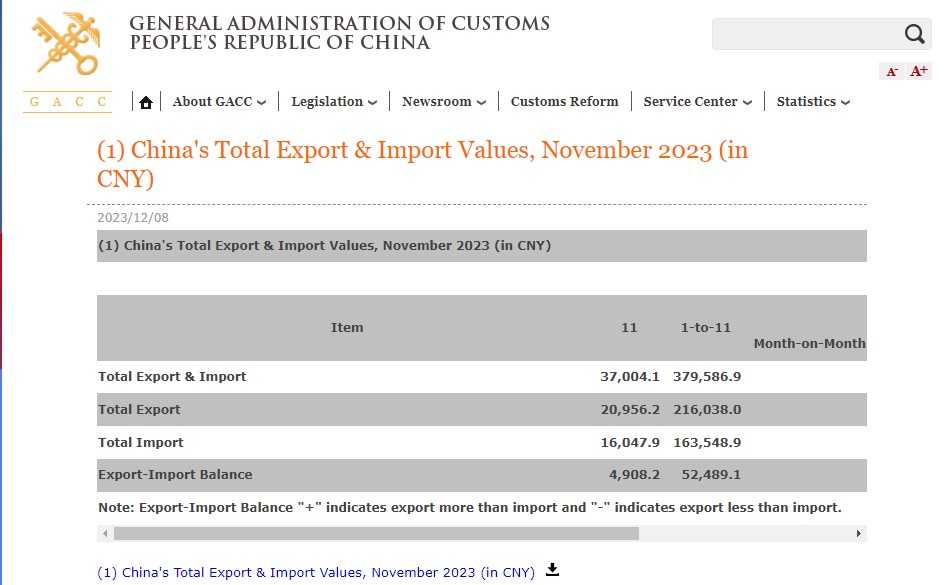Click the orange page title heading

click(422, 165)
